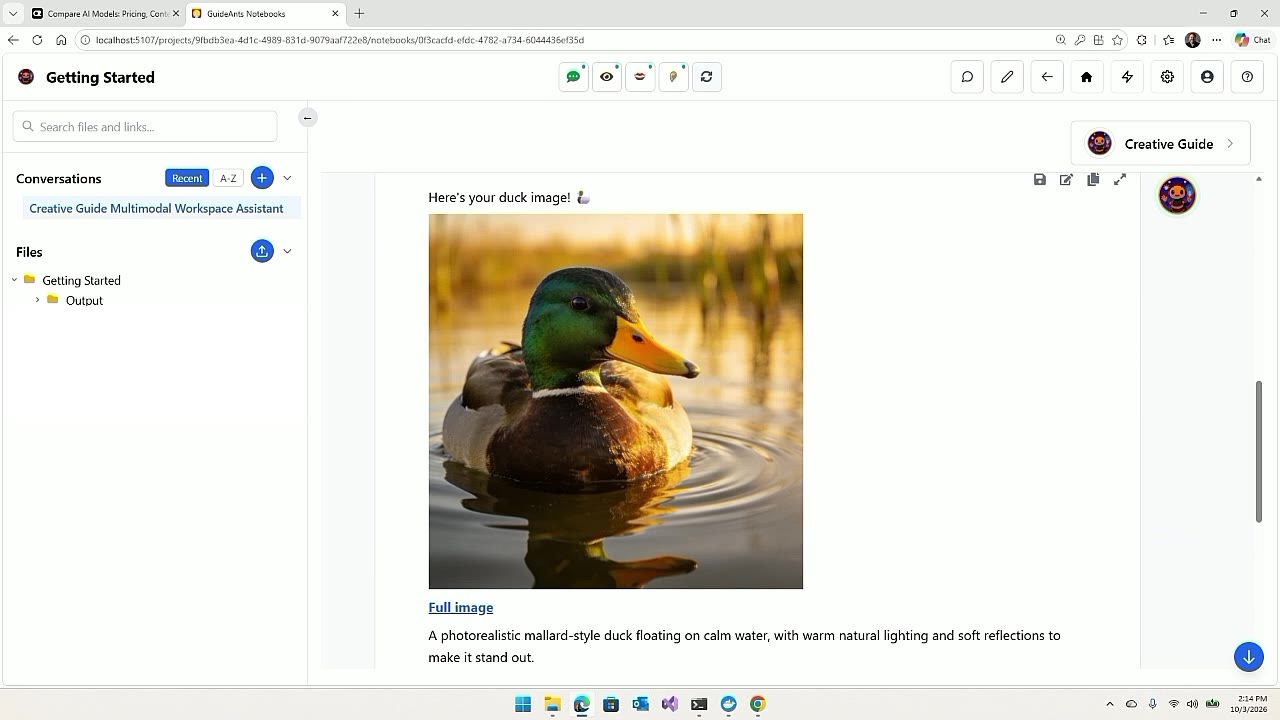Click the pencil edit icon in header
The width and height of the screenshot is (1280, 720).
(x=1007, y=77)
